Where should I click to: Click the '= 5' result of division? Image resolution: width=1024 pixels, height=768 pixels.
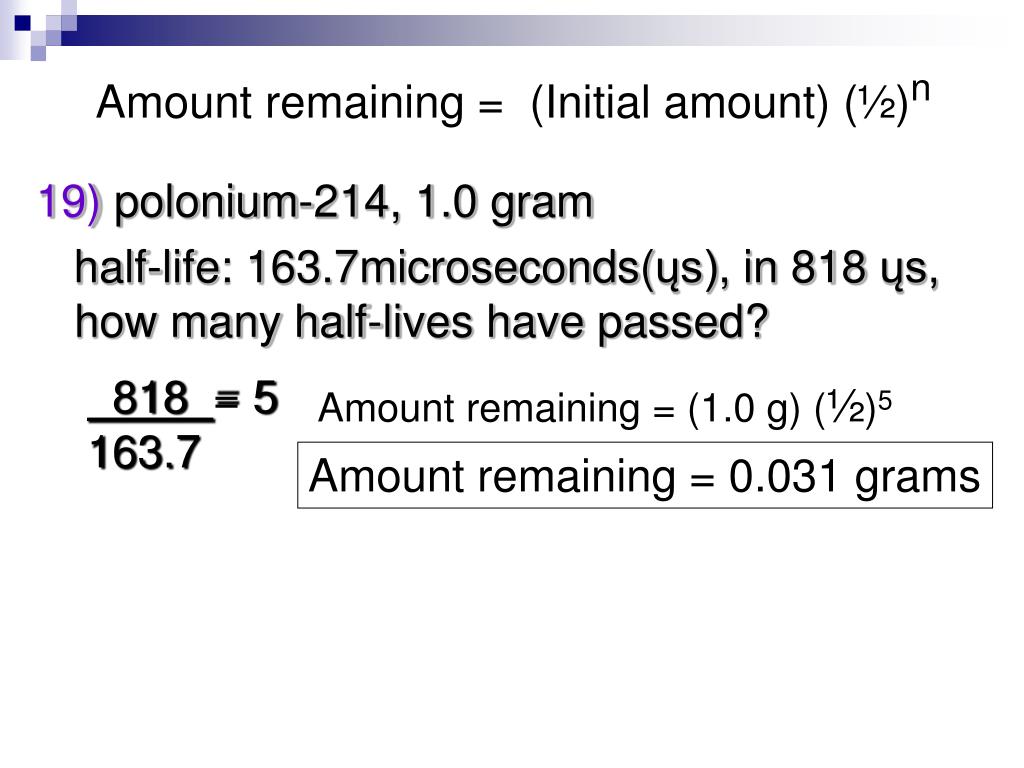[247, 398]
